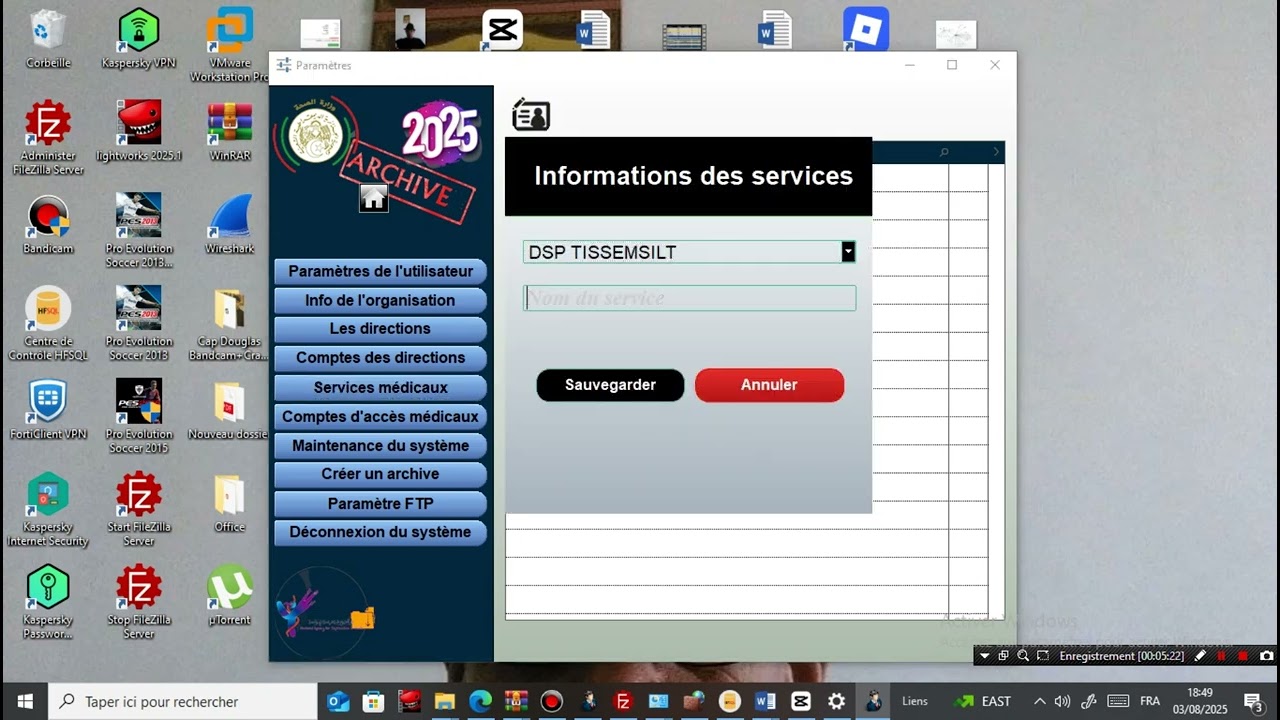Click FRA language indicator in tray
The width and height of the screenshot is (1280, 720).
[x=1150, y=701]
